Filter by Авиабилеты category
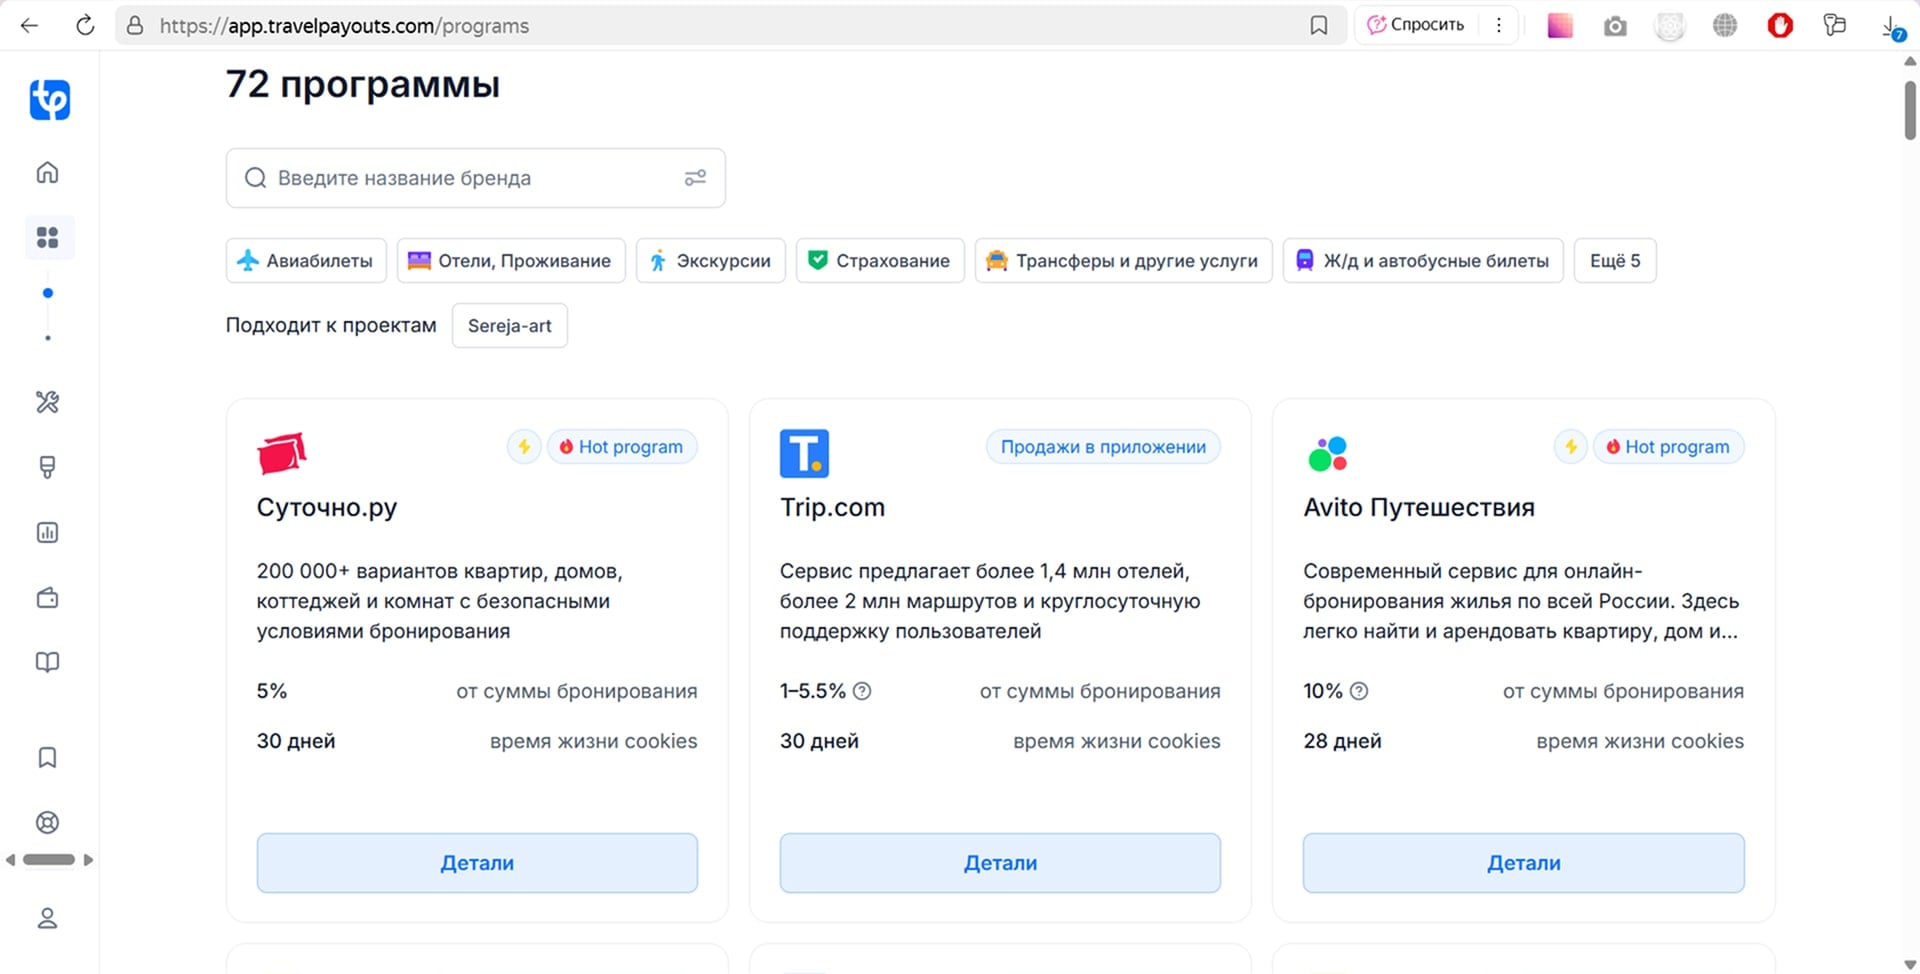 306,260
